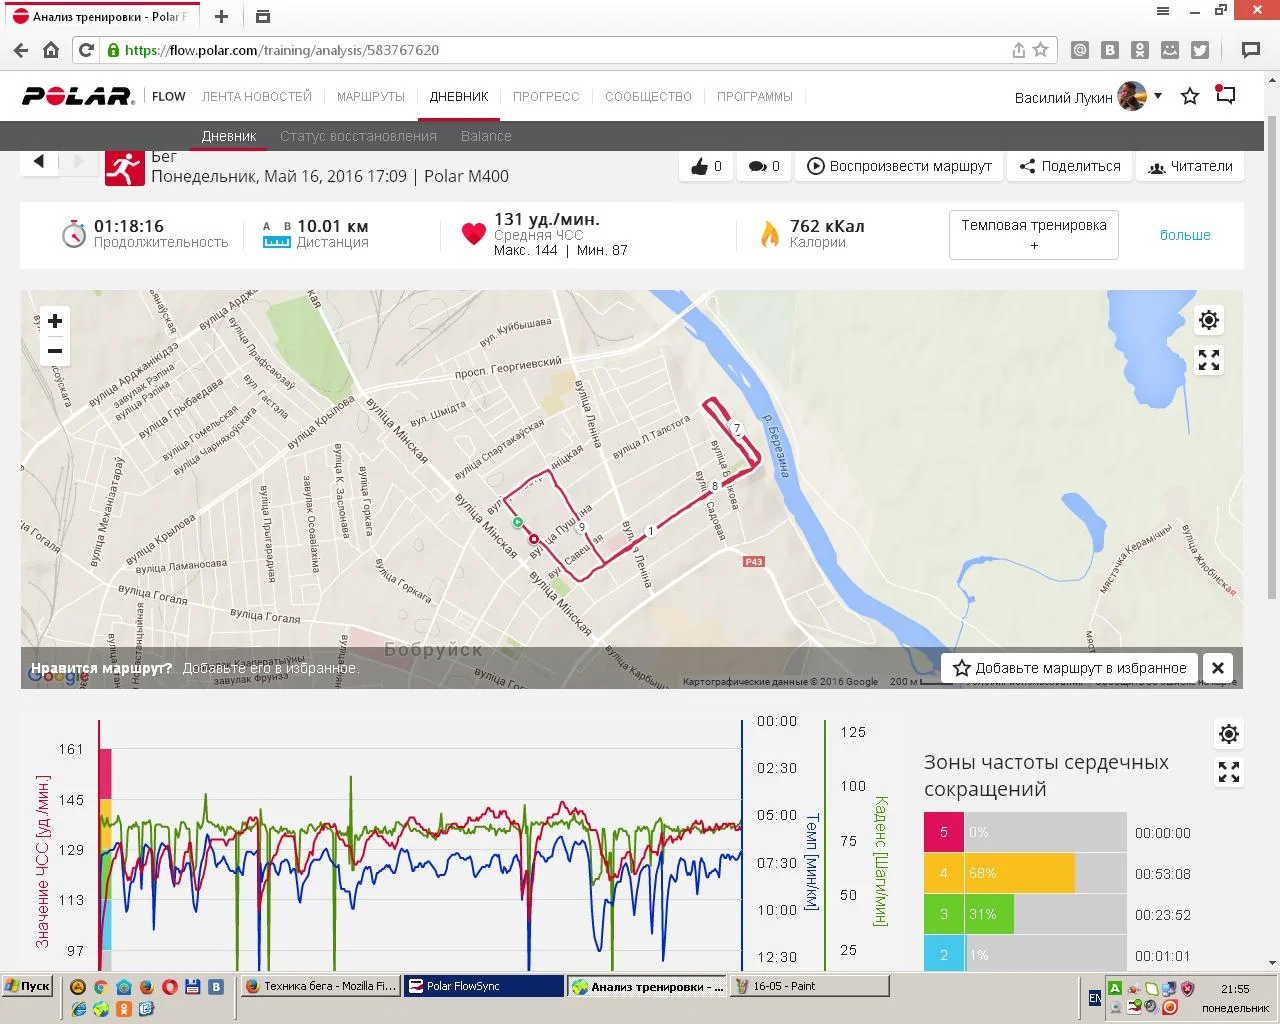
Task: Open map settings gear icon
Action: tap(1209, 320)
